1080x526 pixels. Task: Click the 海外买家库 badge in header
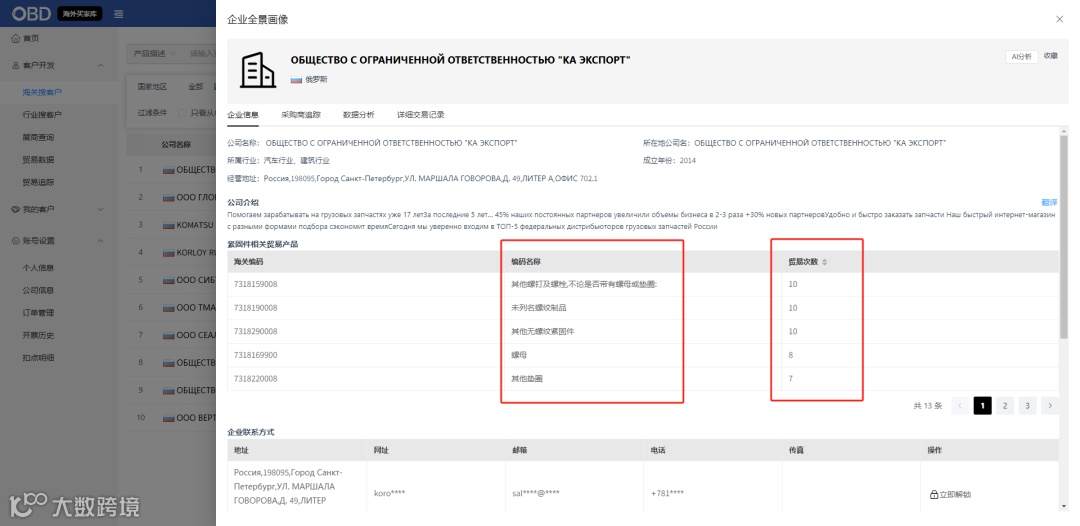click(79, 13)
